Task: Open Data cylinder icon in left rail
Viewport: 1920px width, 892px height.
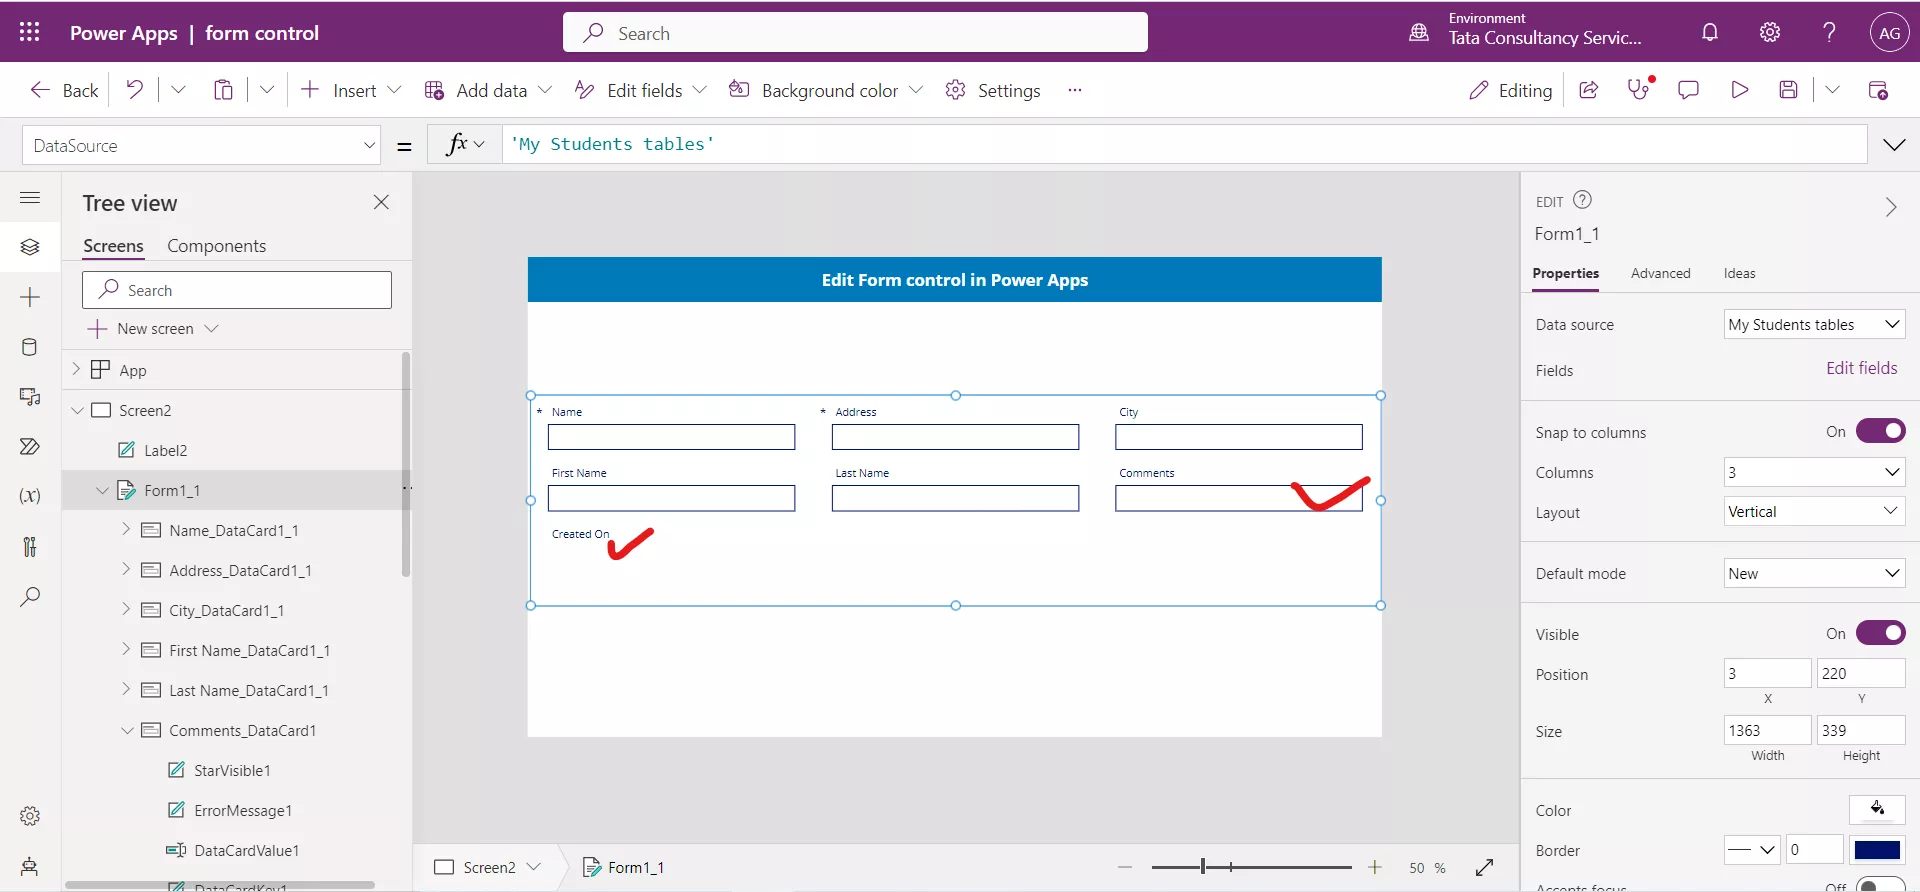Action: tap(30, 347)
